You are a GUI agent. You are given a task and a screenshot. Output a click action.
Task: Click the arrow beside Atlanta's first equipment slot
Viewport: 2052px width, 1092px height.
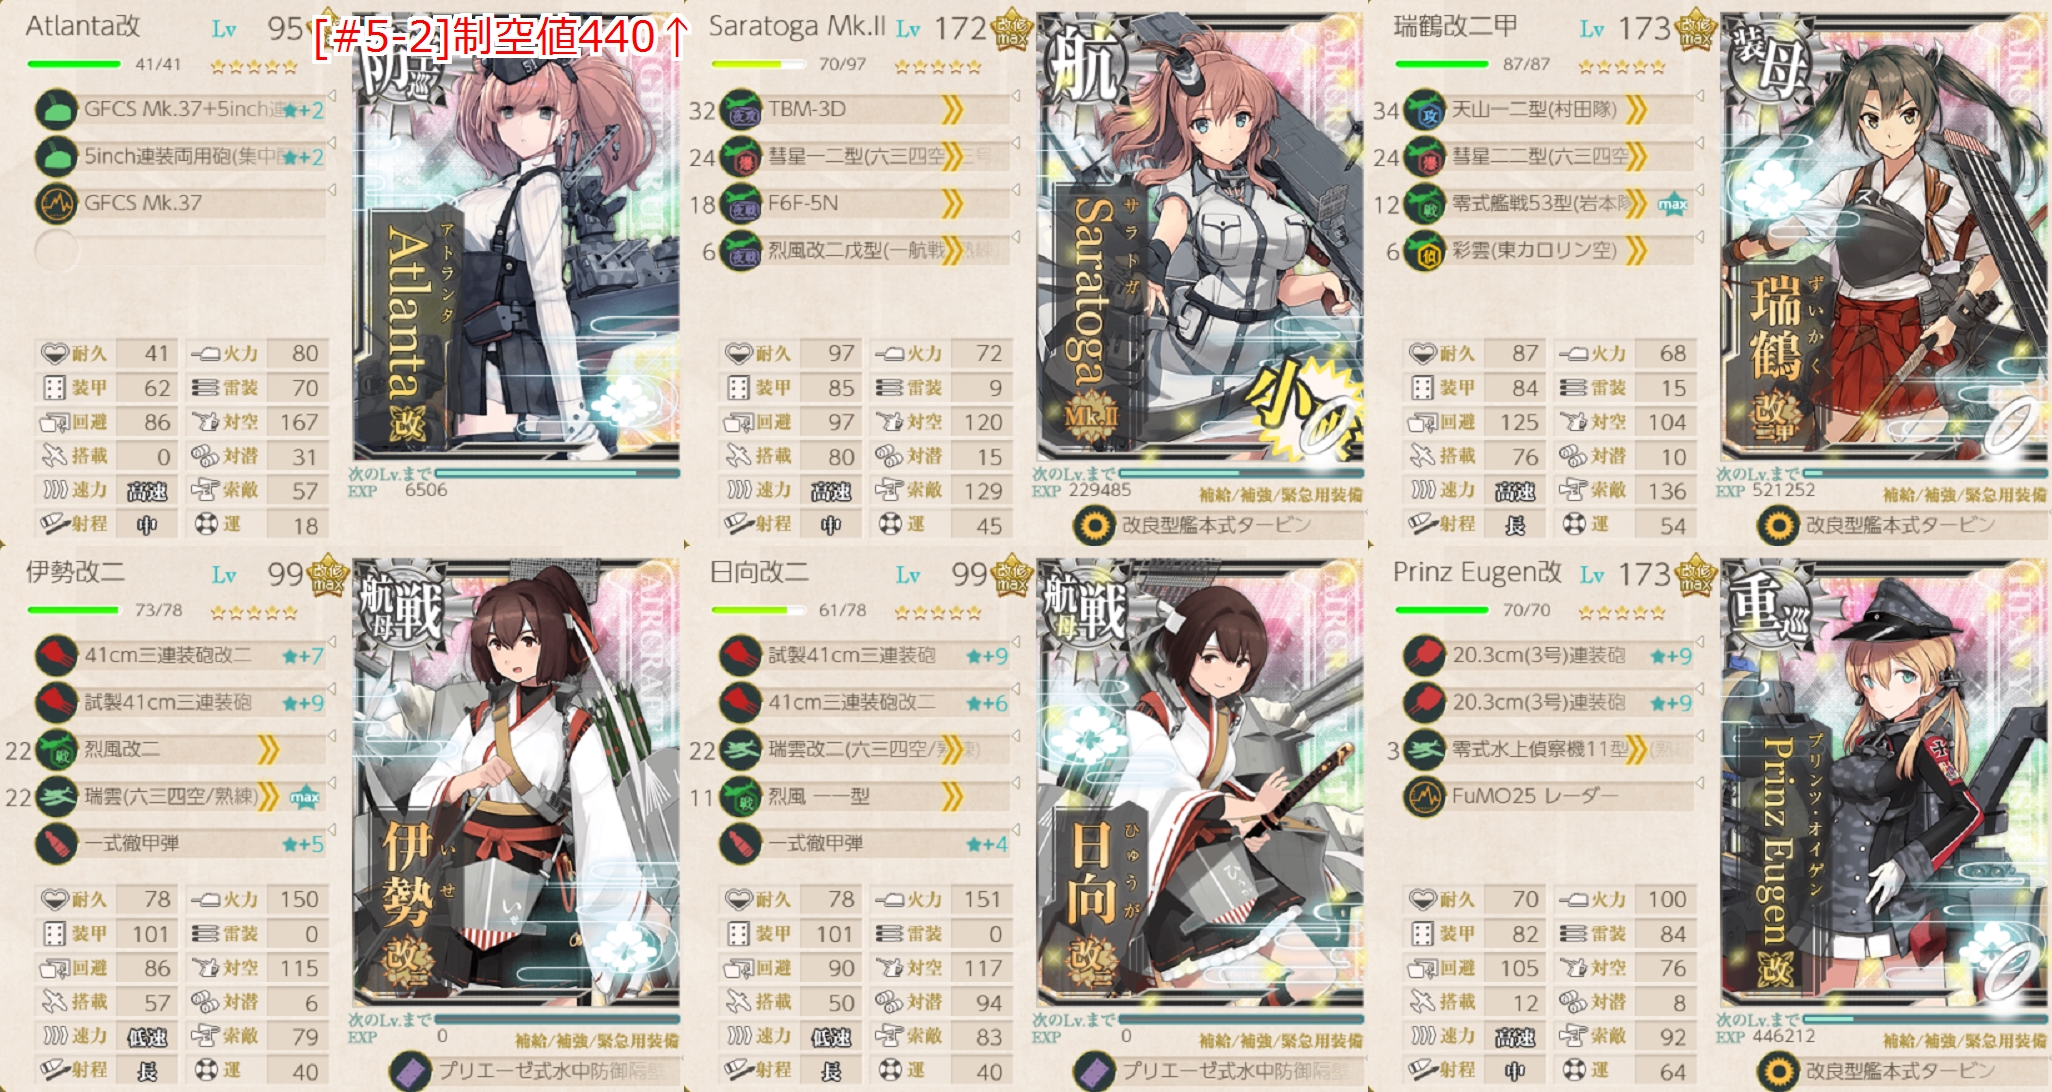[x=332, y=96]
